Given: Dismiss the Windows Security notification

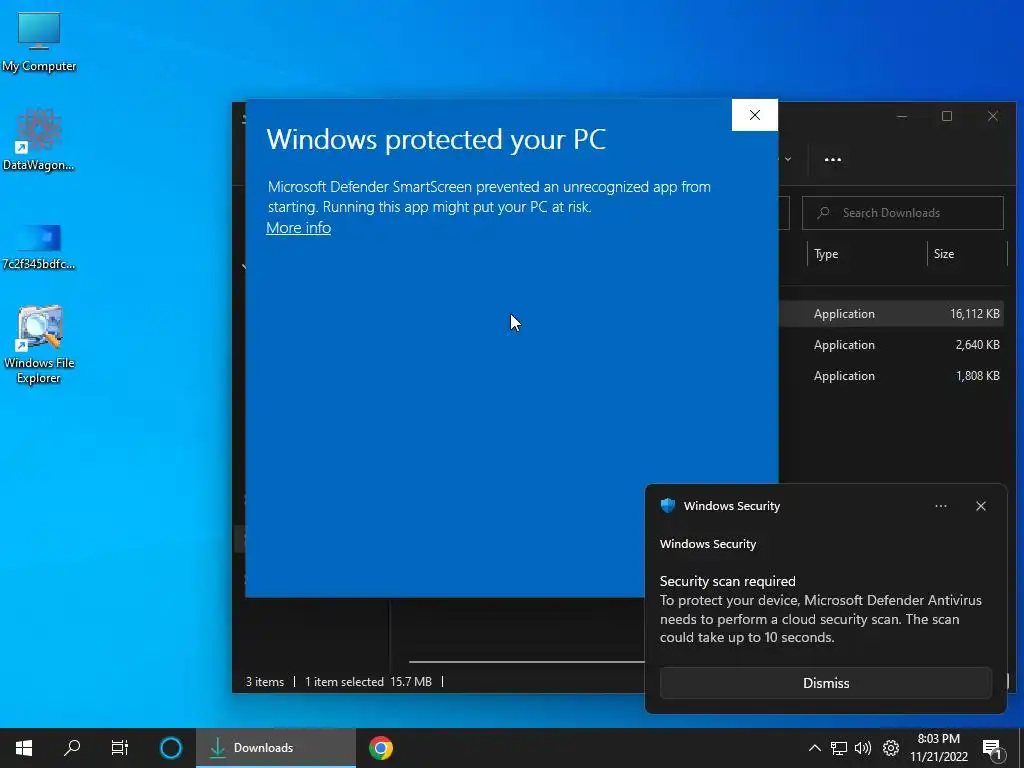Looking at the screenshot, I should (825, 683).
